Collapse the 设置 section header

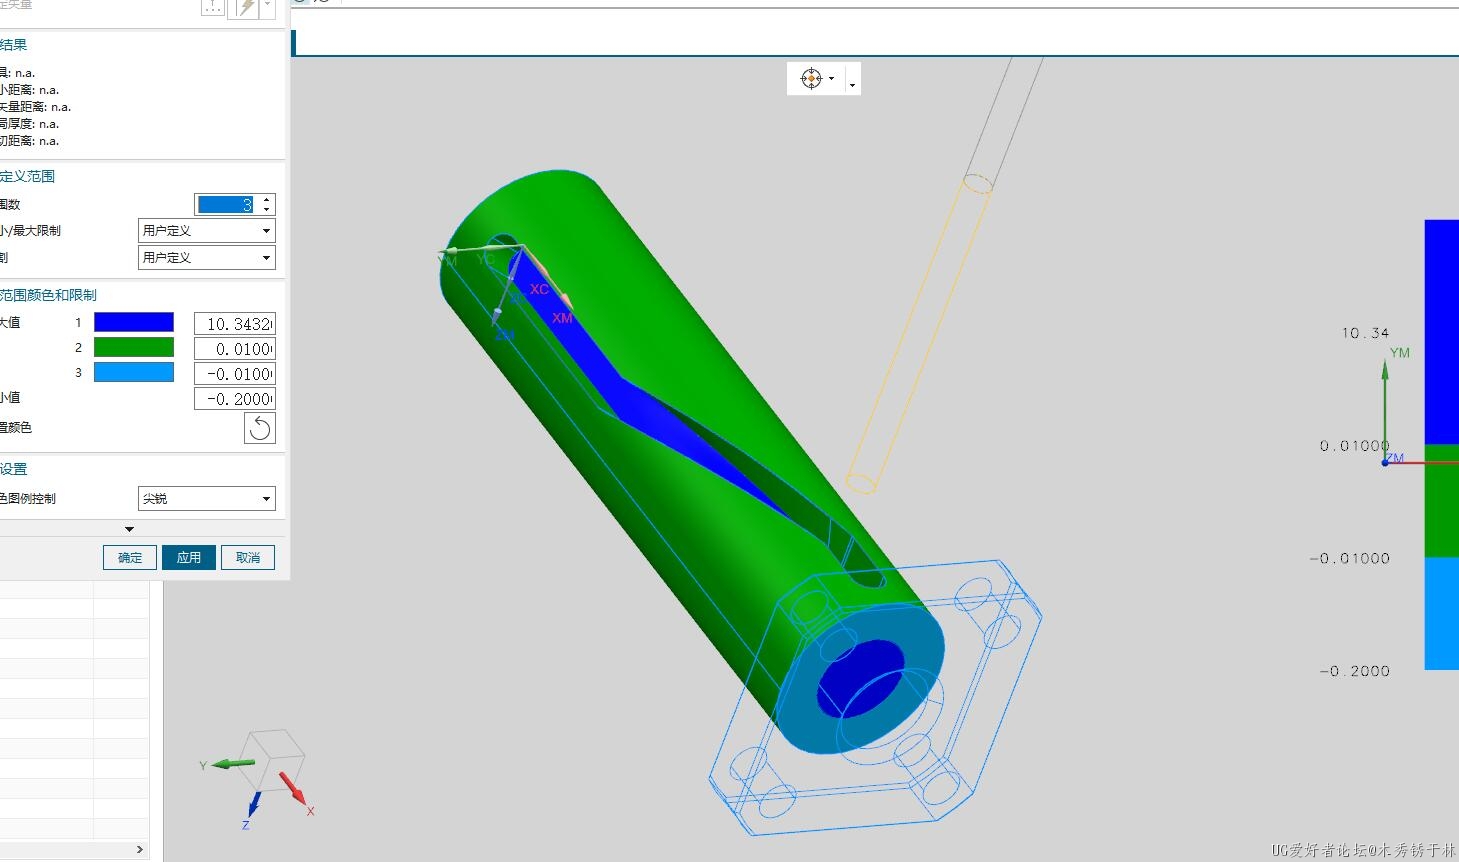[14, 469]
